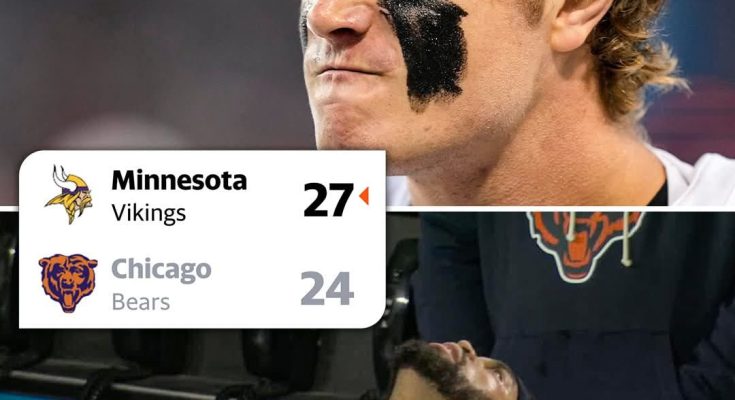Select the Vikings nickname label
This screenshot has height=400, width=735.
[149, 214]
